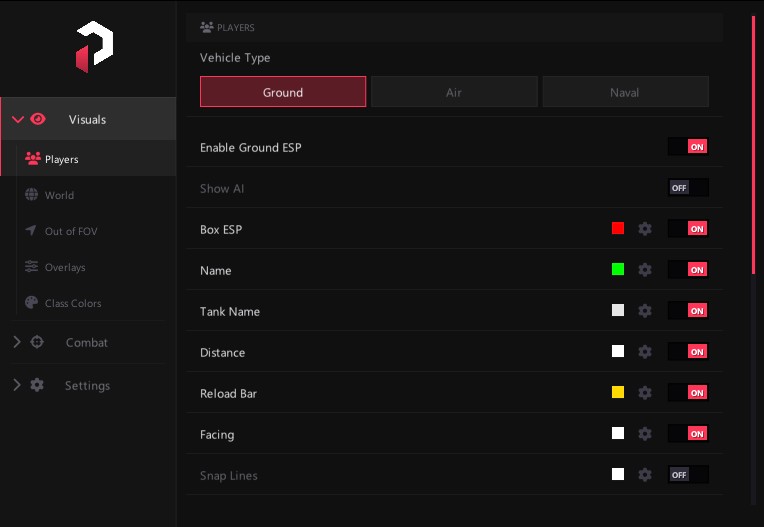Open the Players submenu item
764x527 pixels.
[x=89, y=159]
